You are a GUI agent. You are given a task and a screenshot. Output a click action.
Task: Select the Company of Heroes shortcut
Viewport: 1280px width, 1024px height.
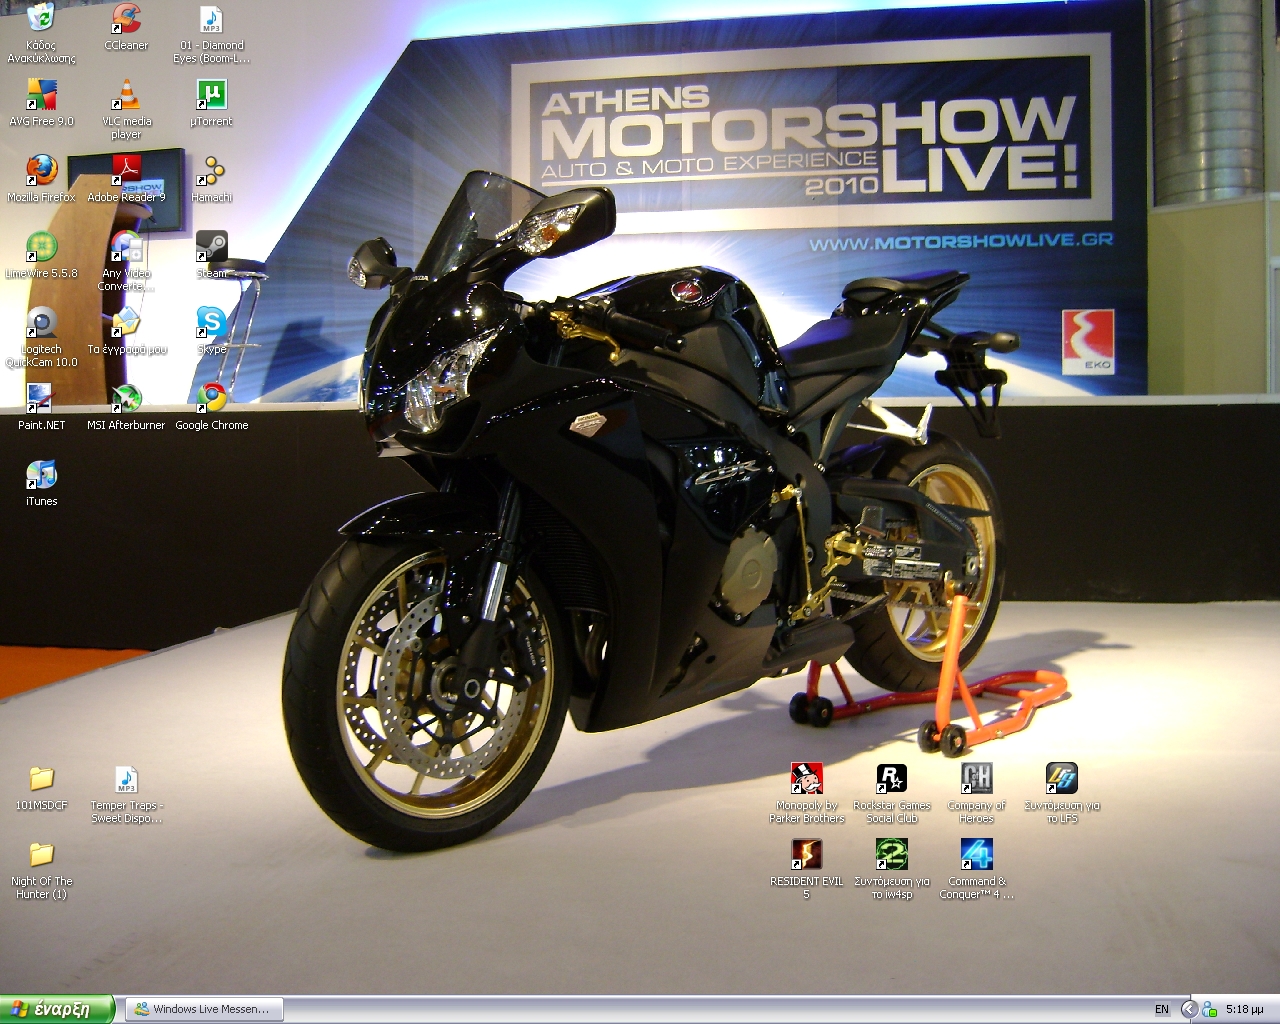[977, 794]
